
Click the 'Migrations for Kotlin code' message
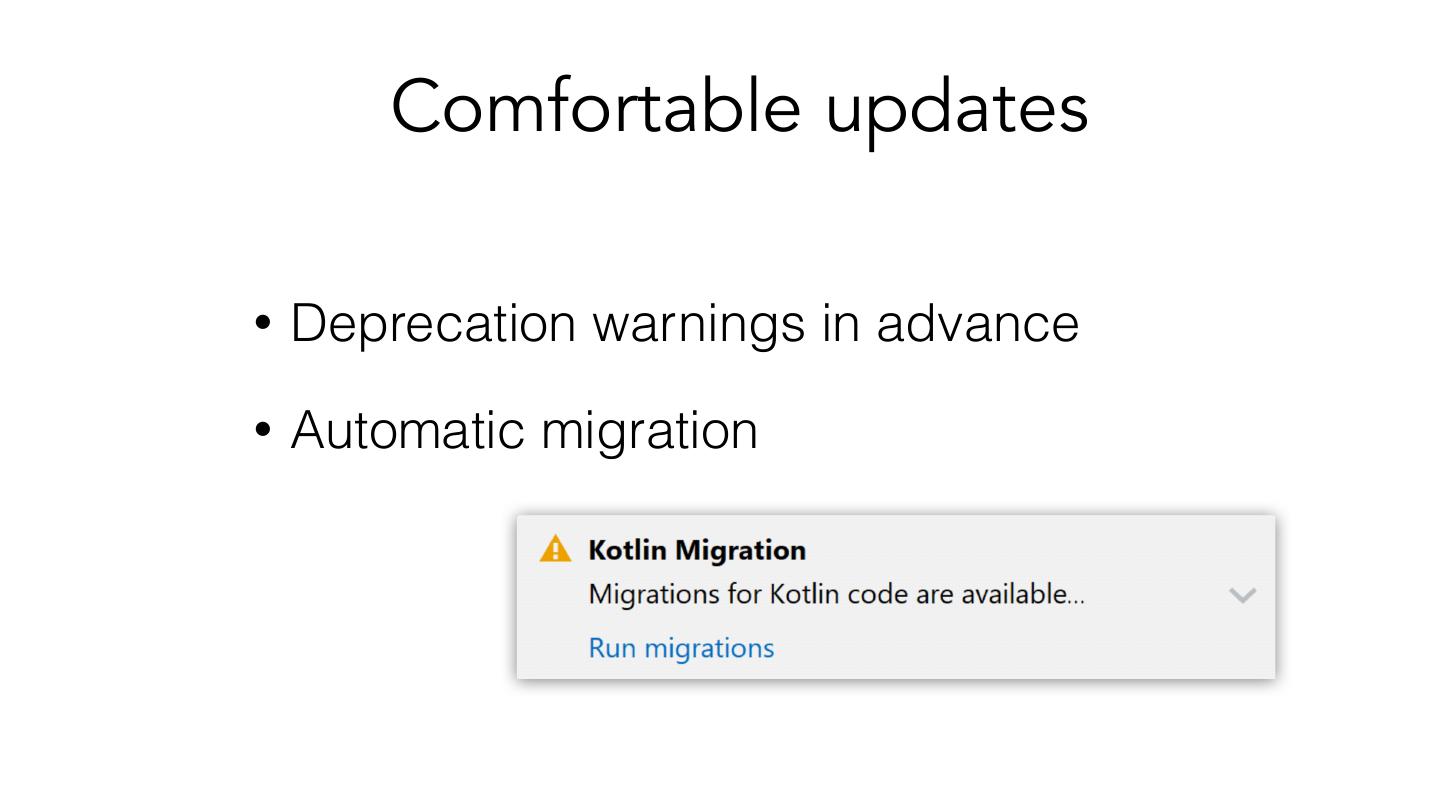tap(836, 595)
